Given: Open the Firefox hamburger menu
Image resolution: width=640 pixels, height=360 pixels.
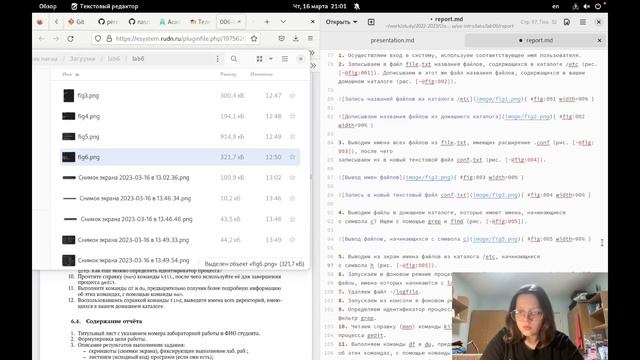Looking at the screenshot, I should pyautogui.click(x=310, y=38).
